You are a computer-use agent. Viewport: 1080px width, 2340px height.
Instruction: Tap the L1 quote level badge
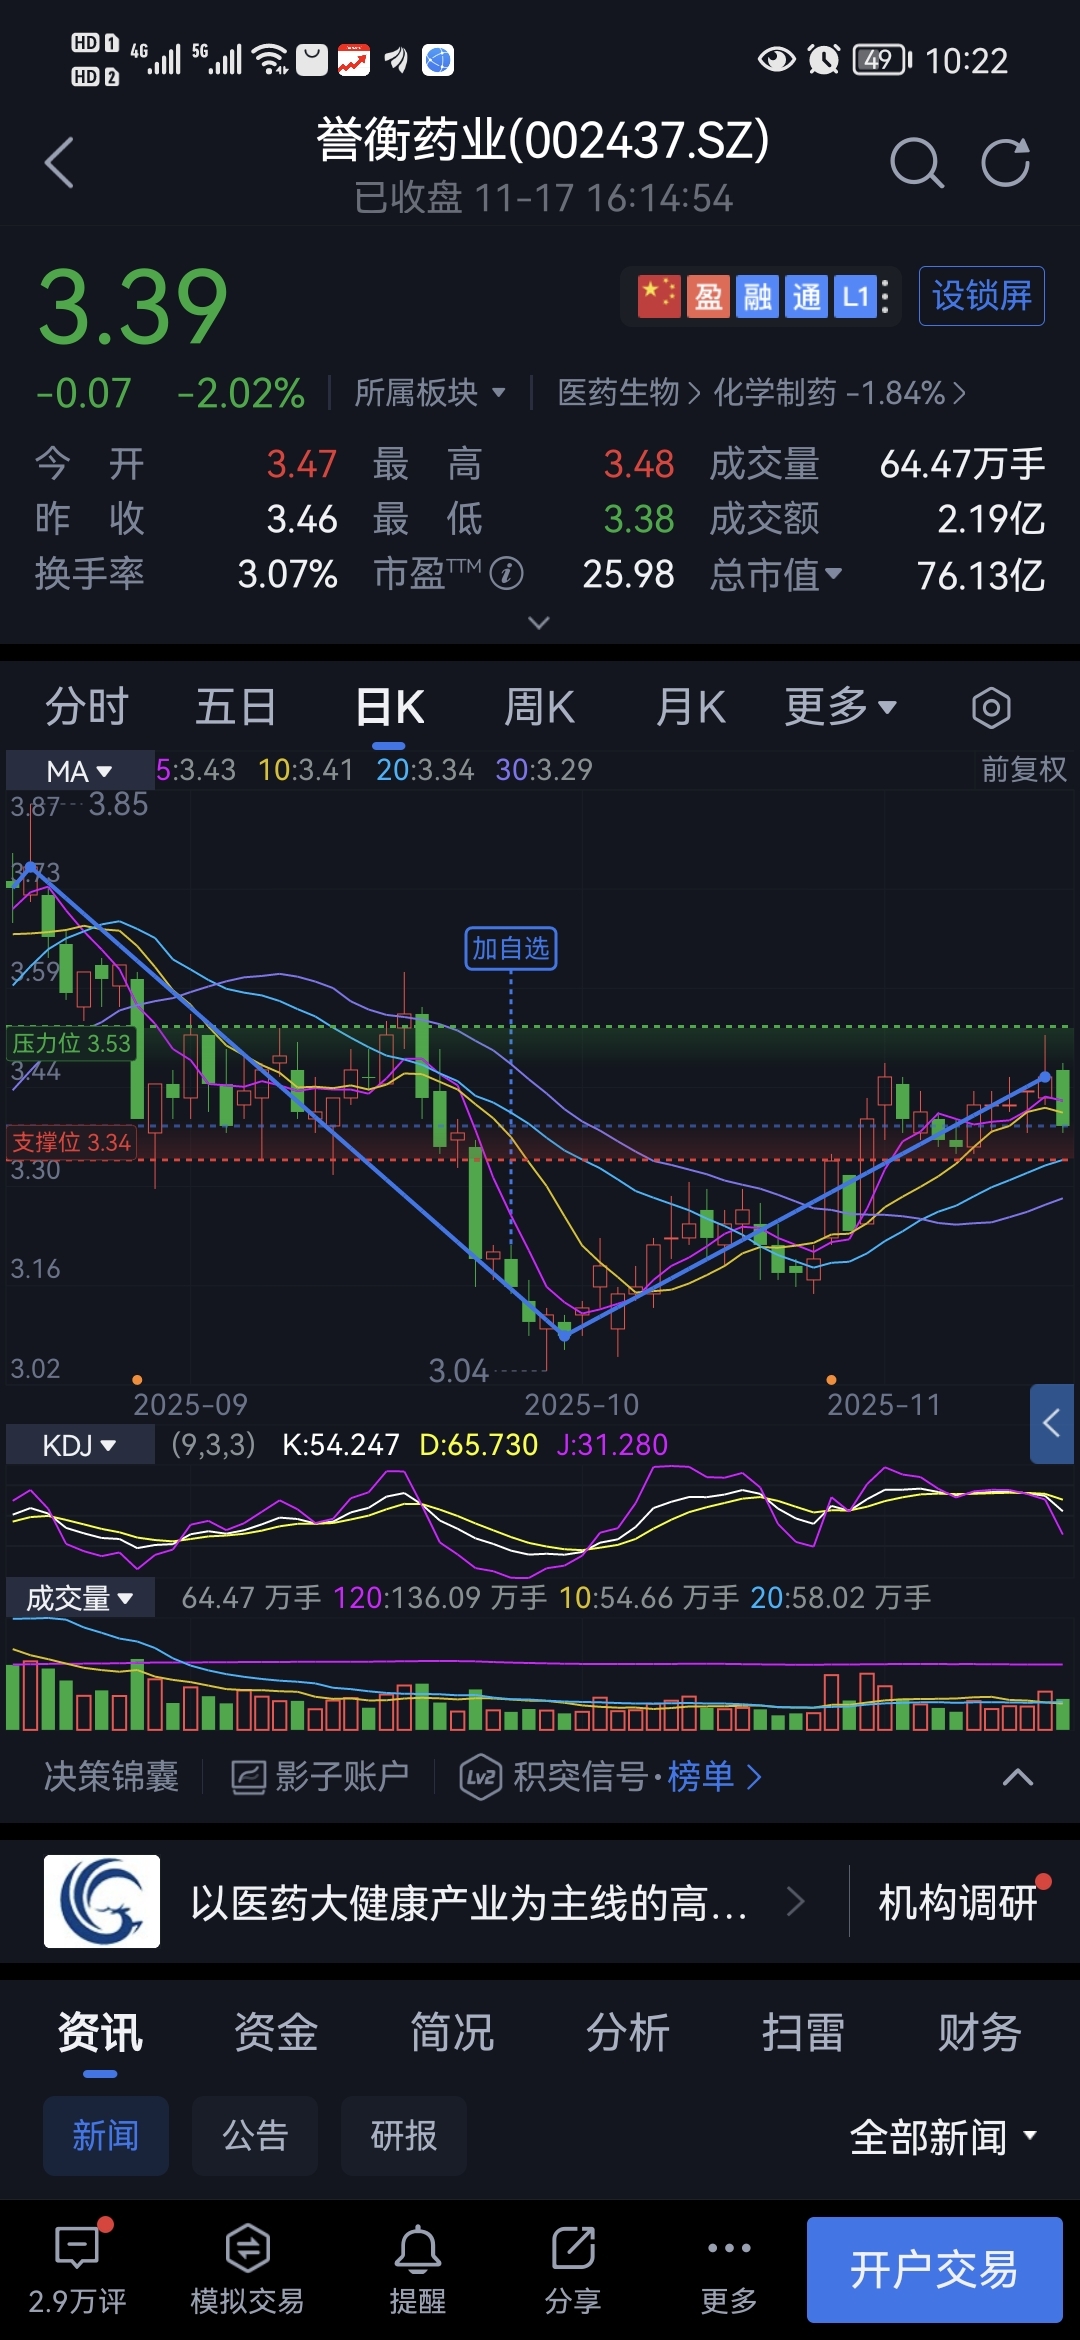[856, 297]
